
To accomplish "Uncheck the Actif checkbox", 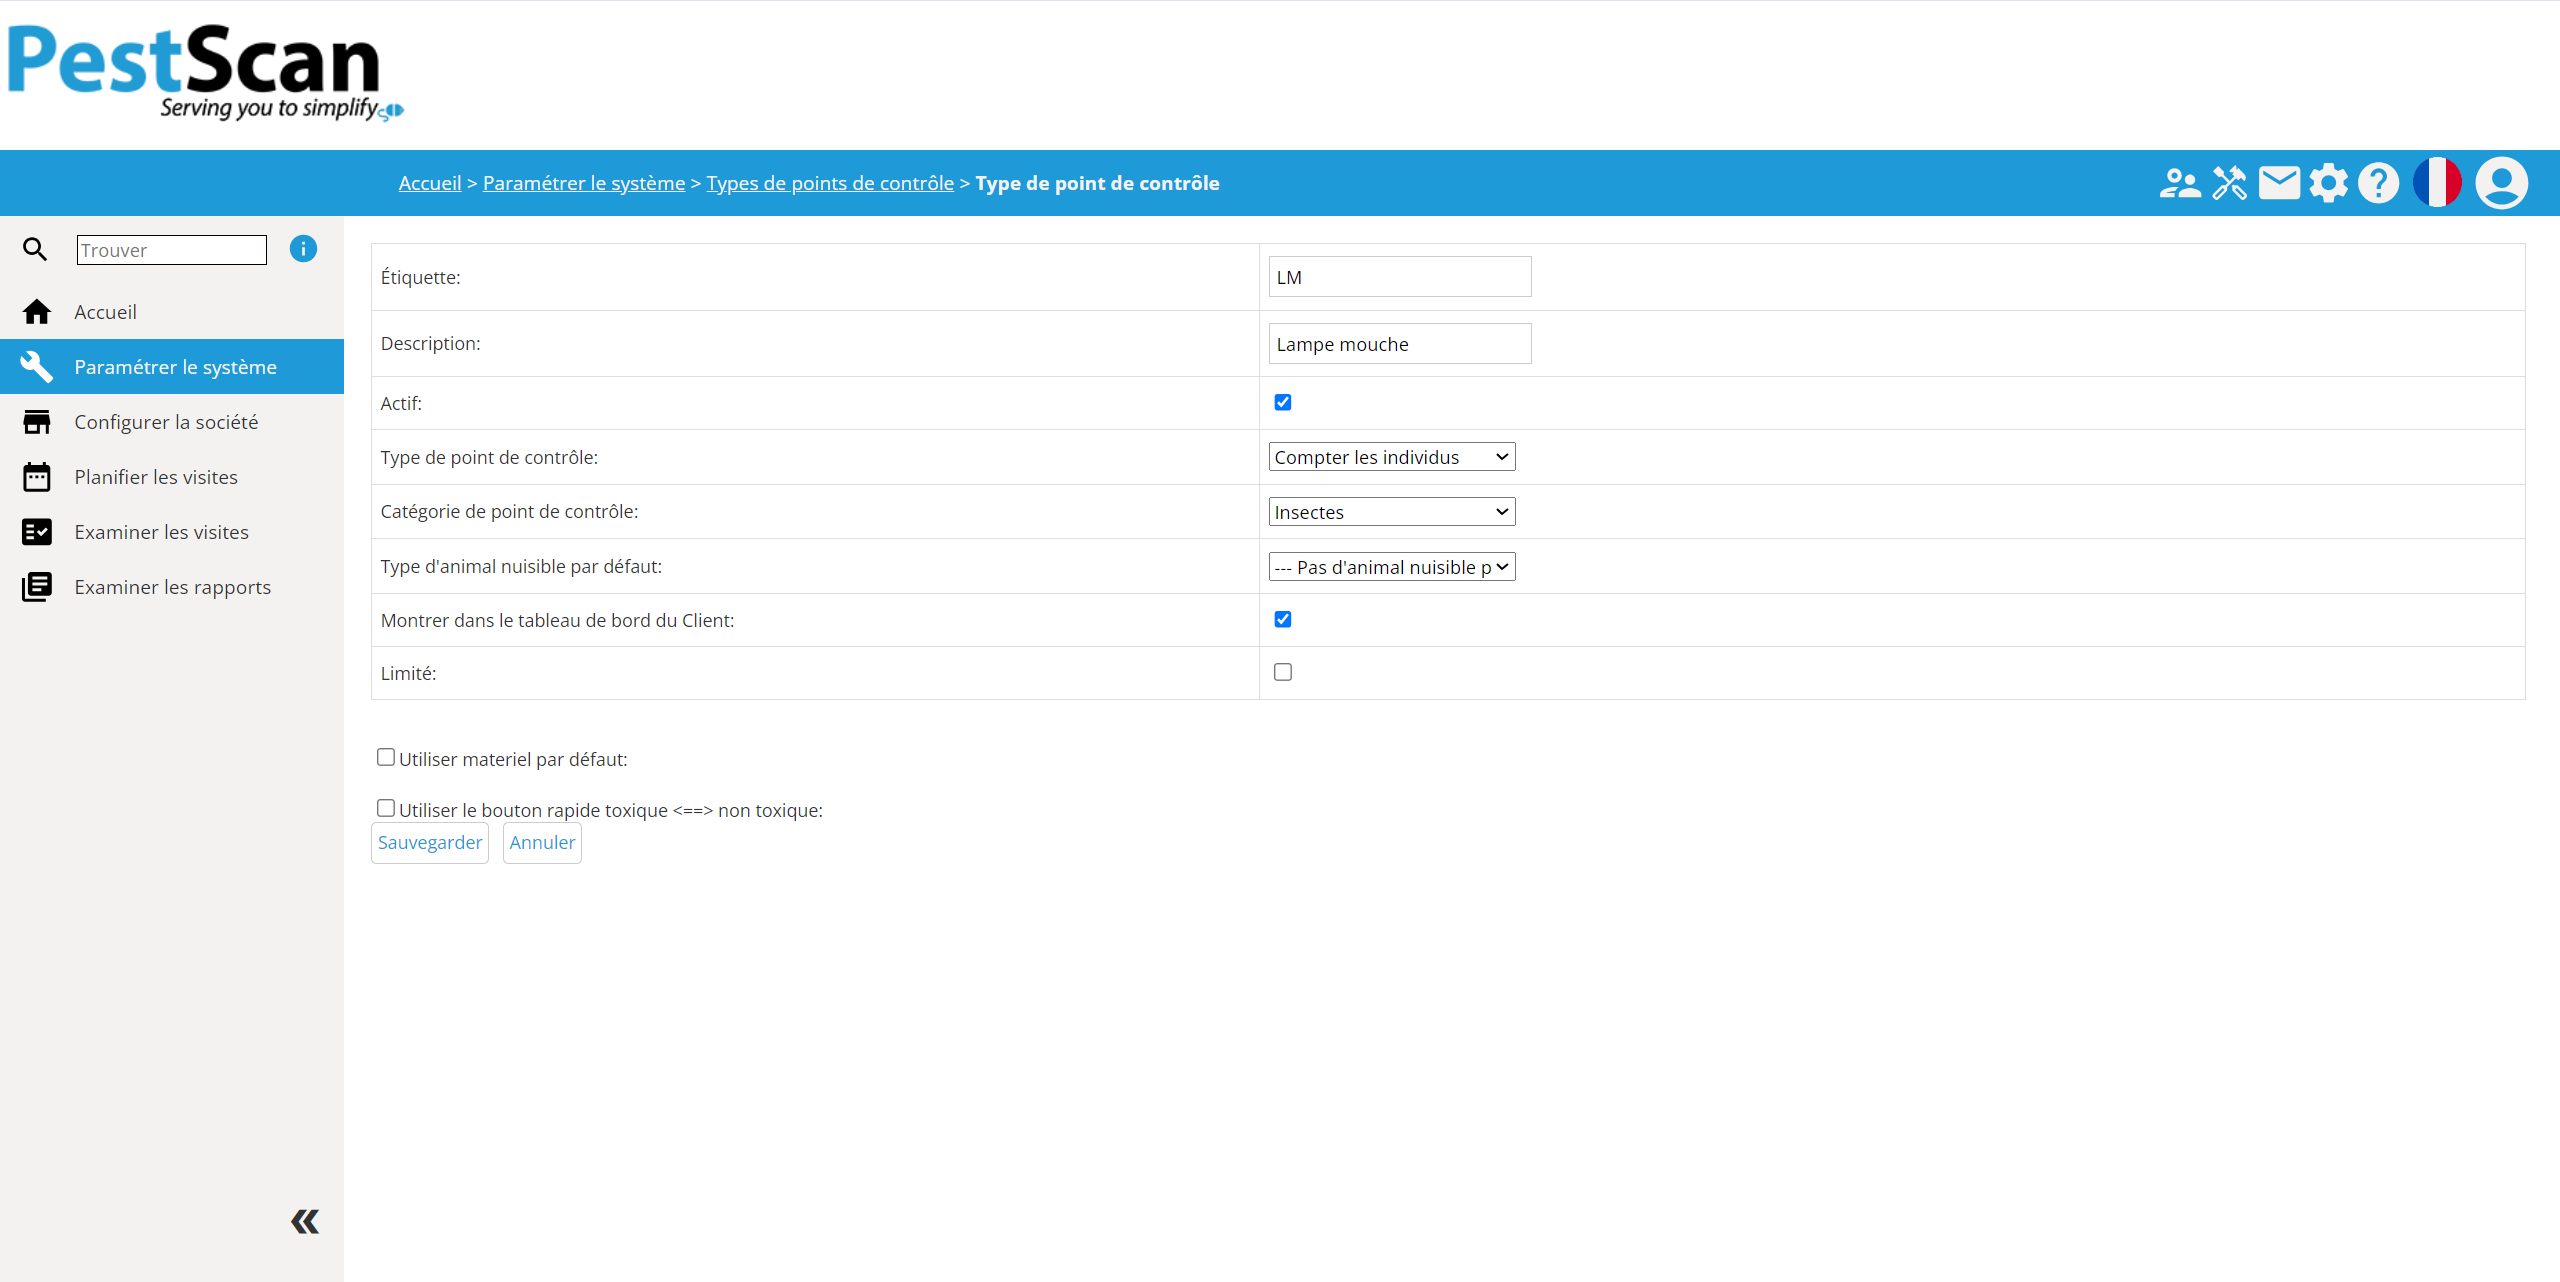I will (1283, 402).
